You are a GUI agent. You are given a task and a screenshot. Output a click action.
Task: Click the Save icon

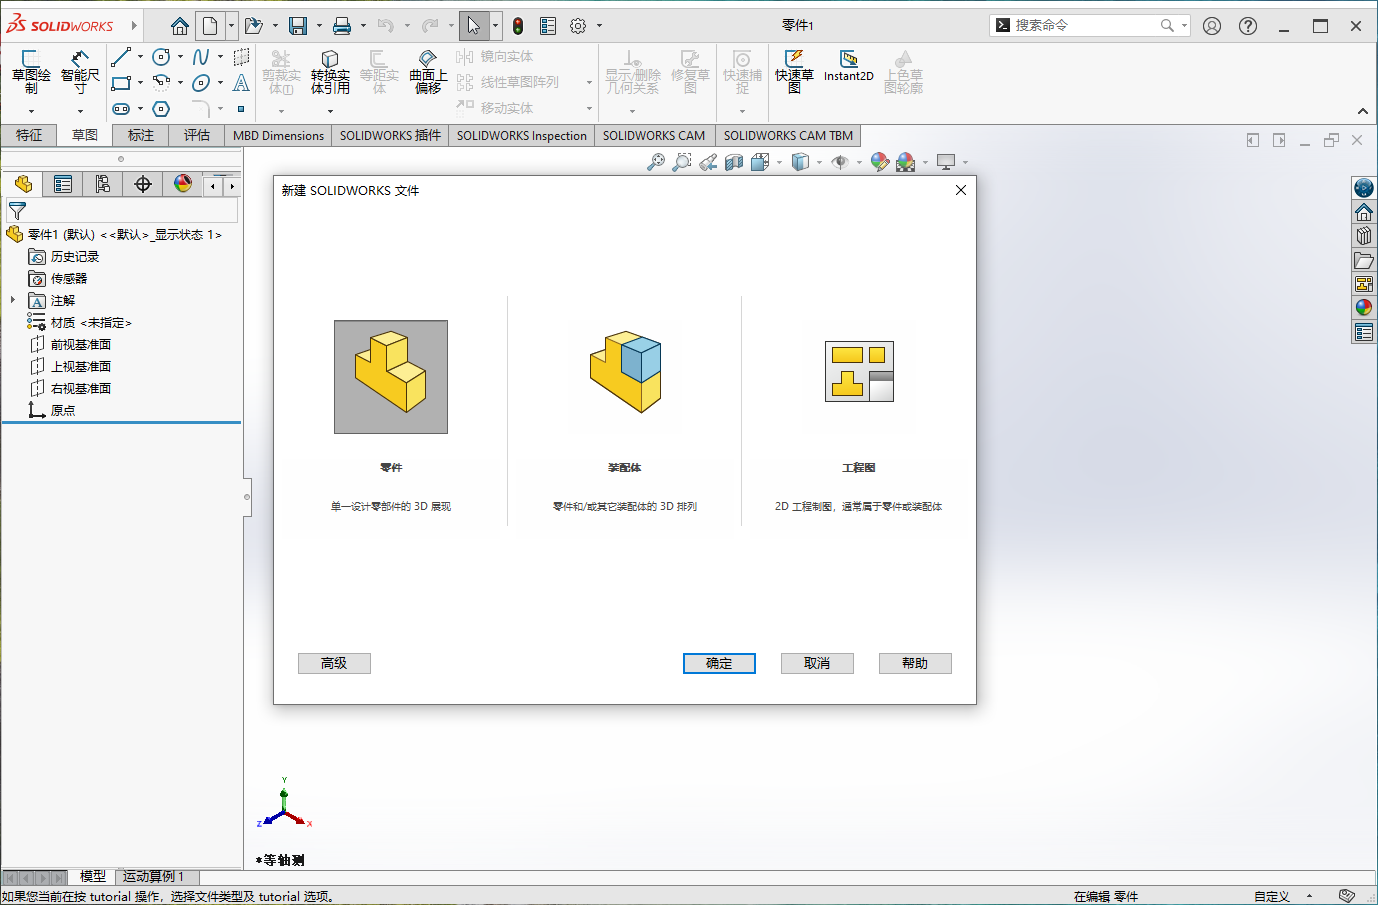(298, 26)
